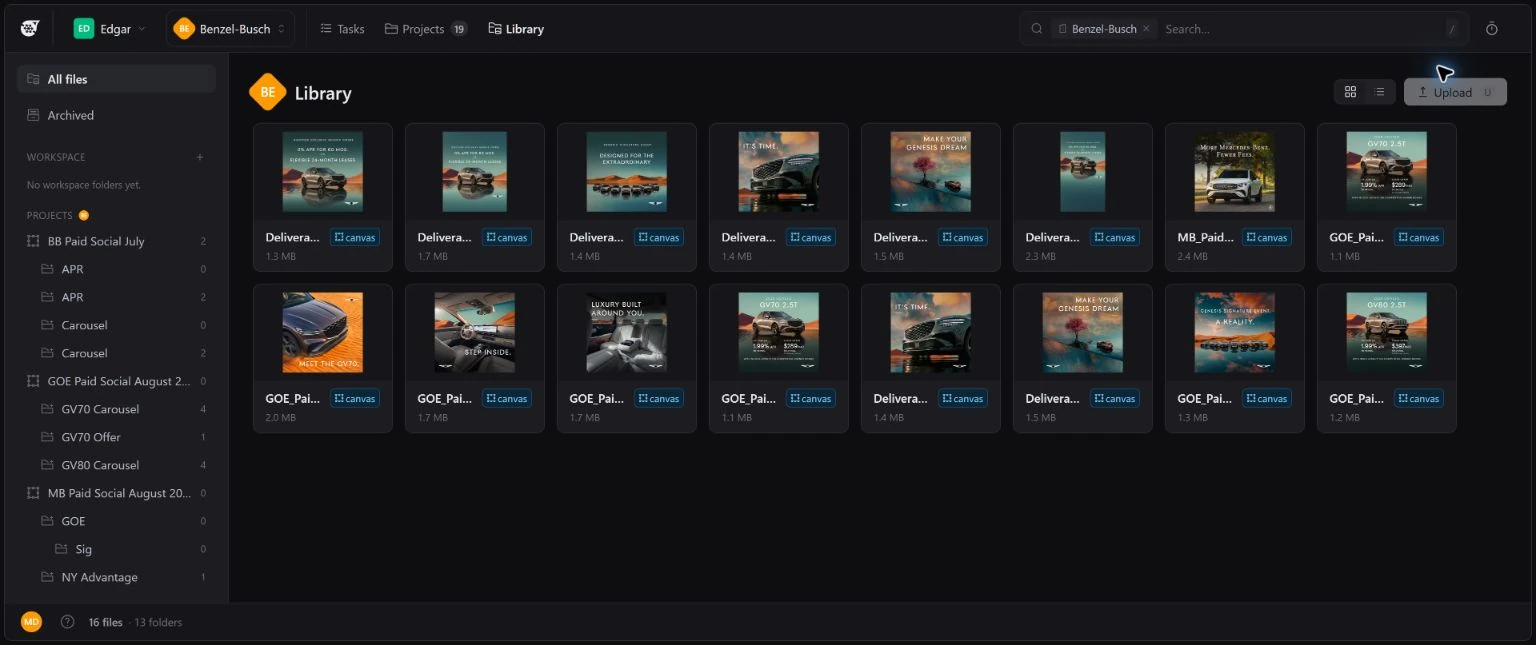Click the magnifier icon in the search bar

click(1037, 29)
